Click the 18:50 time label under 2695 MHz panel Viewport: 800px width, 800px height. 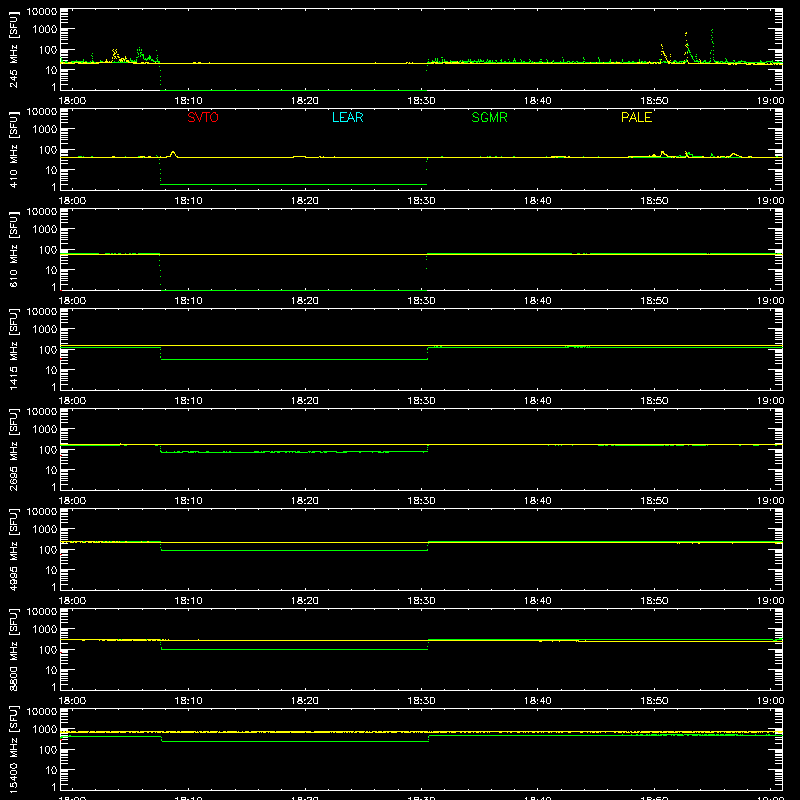[x=654, y=501]
